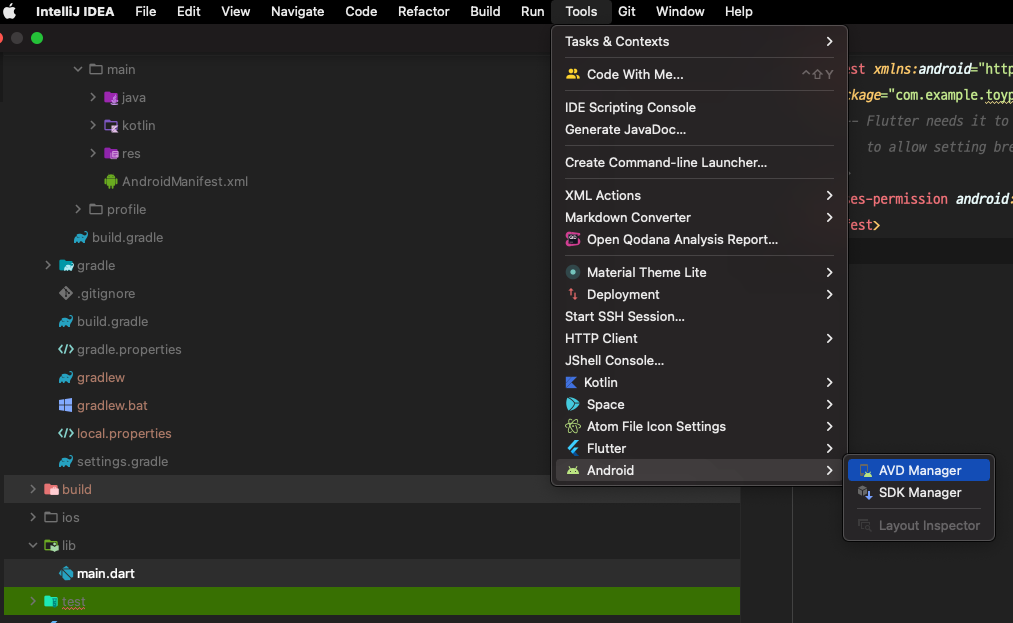Screen dimensions: 1013x623
Task: Open the Refactor menu
Action: (x=423, y=12)
